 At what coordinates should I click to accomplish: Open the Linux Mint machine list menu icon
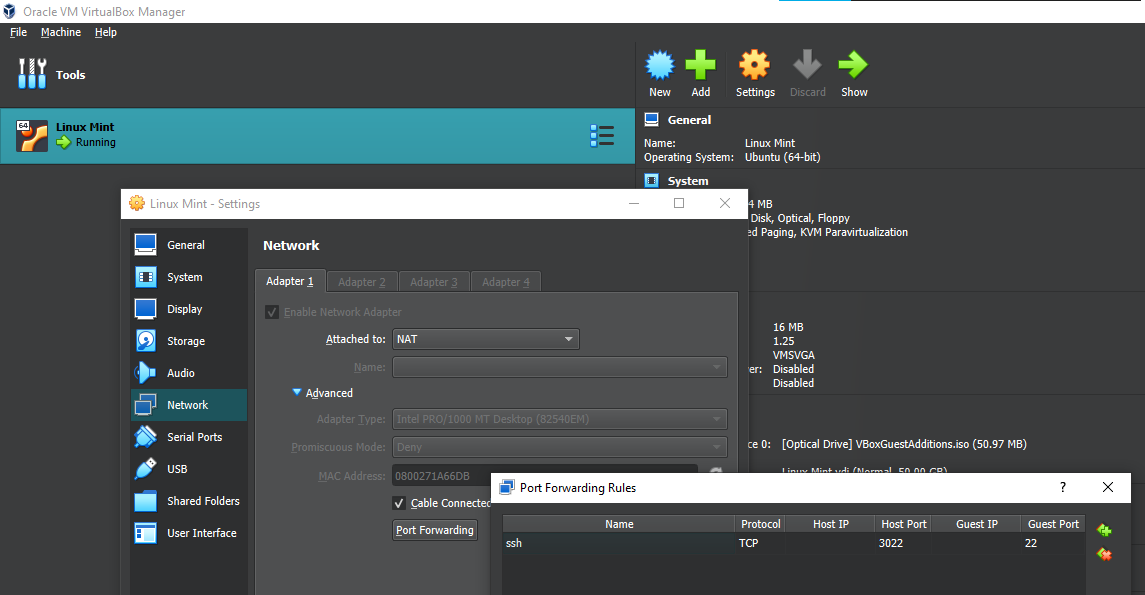click(602, 135)
